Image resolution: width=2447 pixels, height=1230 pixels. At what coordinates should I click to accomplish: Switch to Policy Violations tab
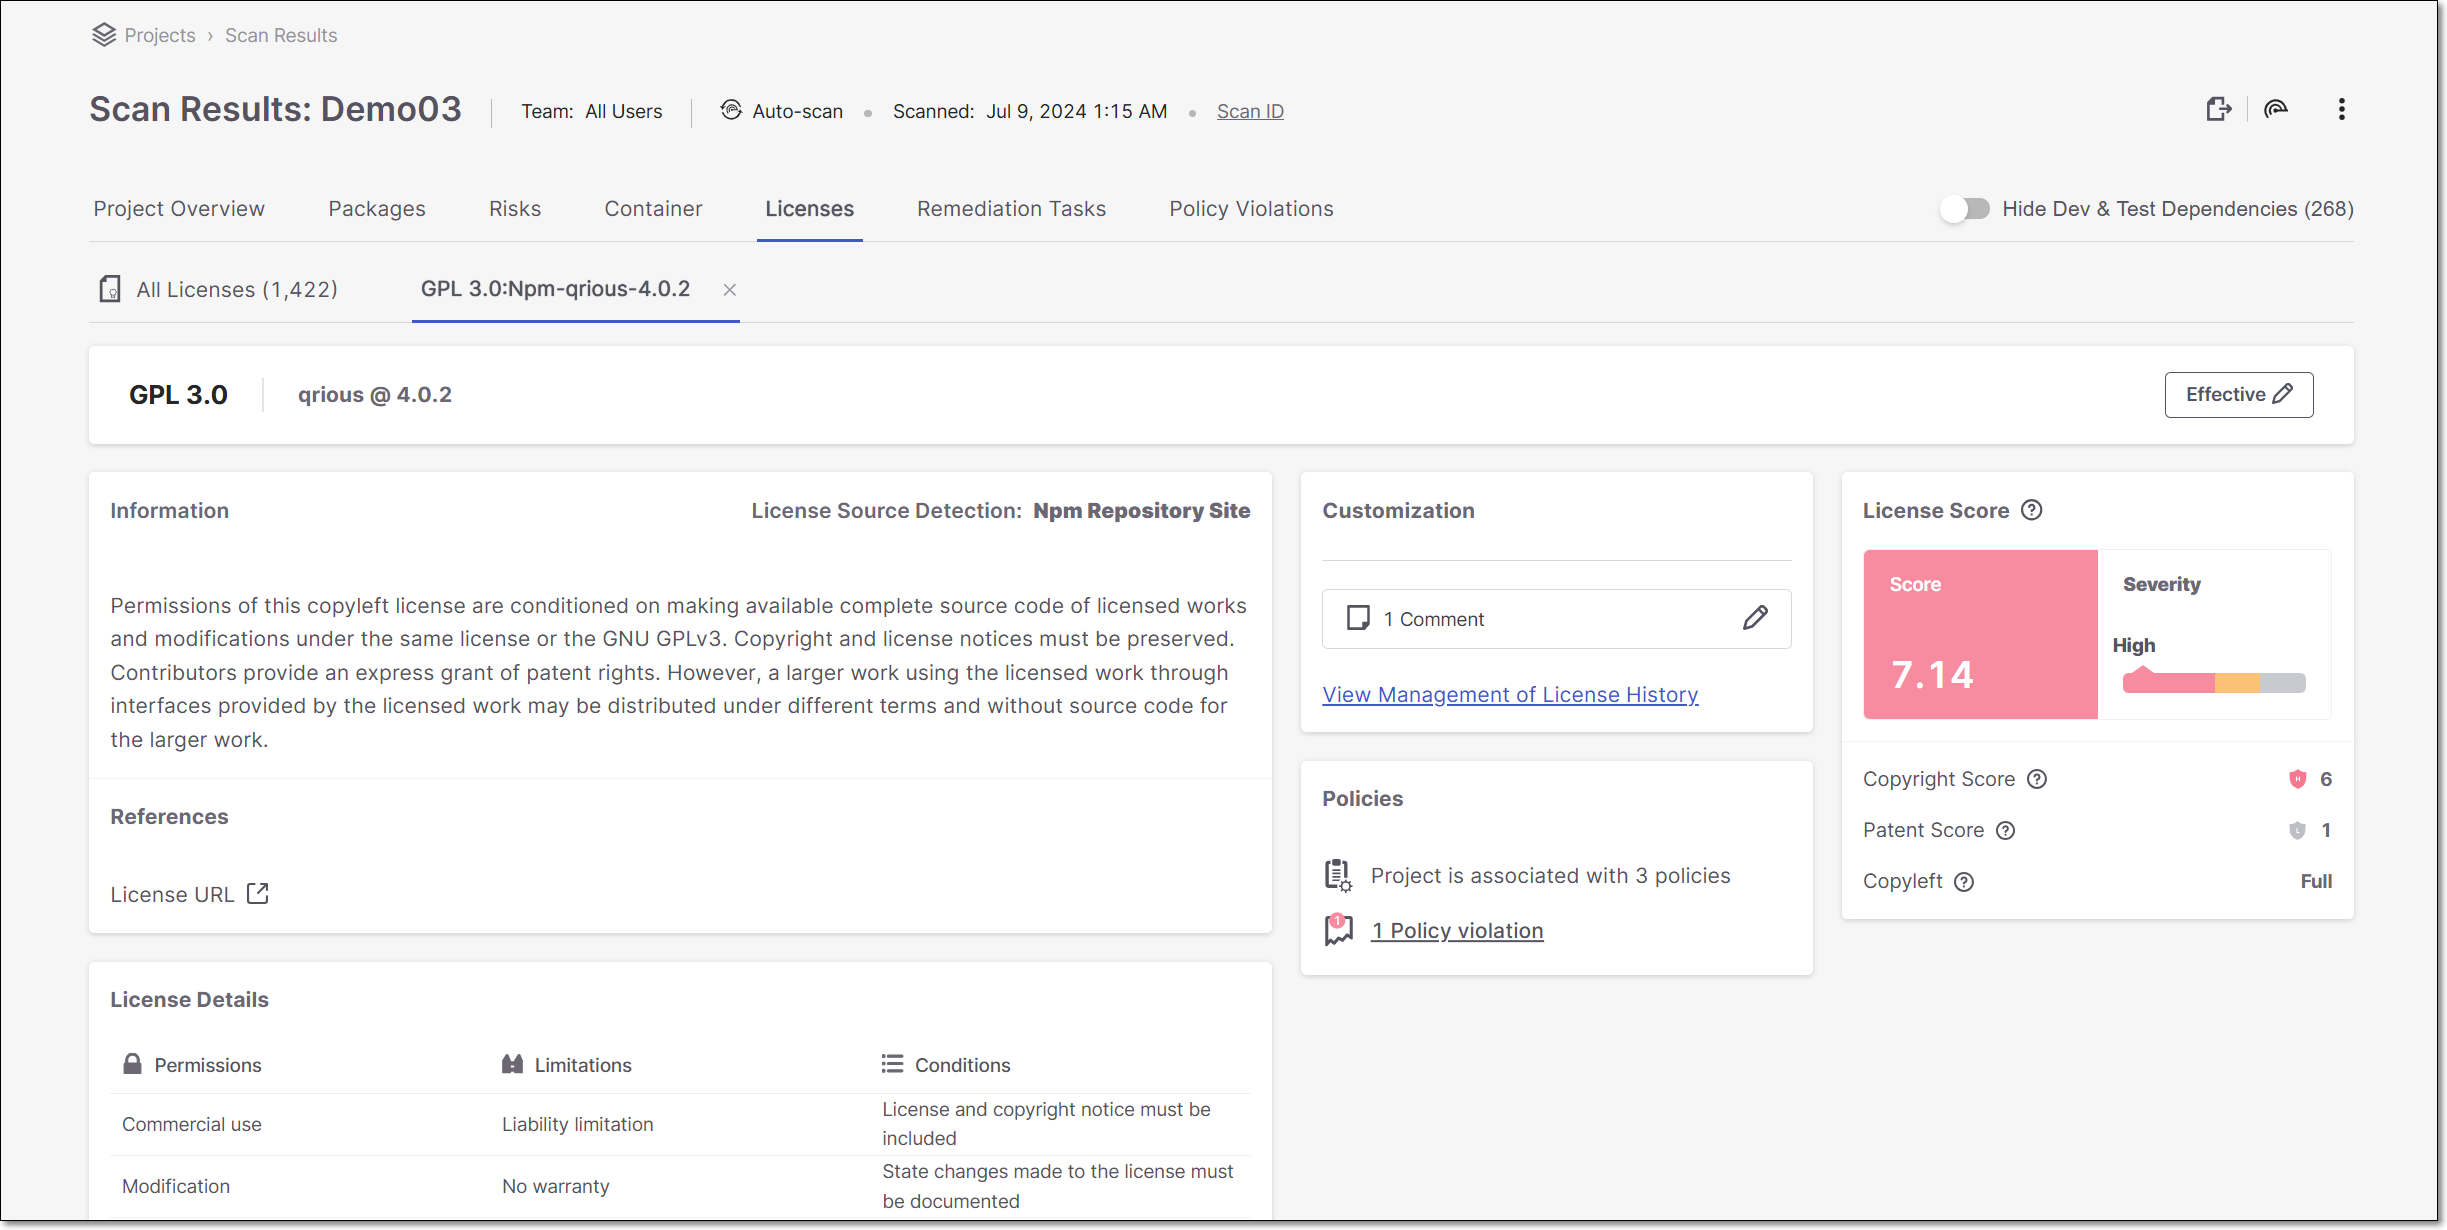[1251, 209]
